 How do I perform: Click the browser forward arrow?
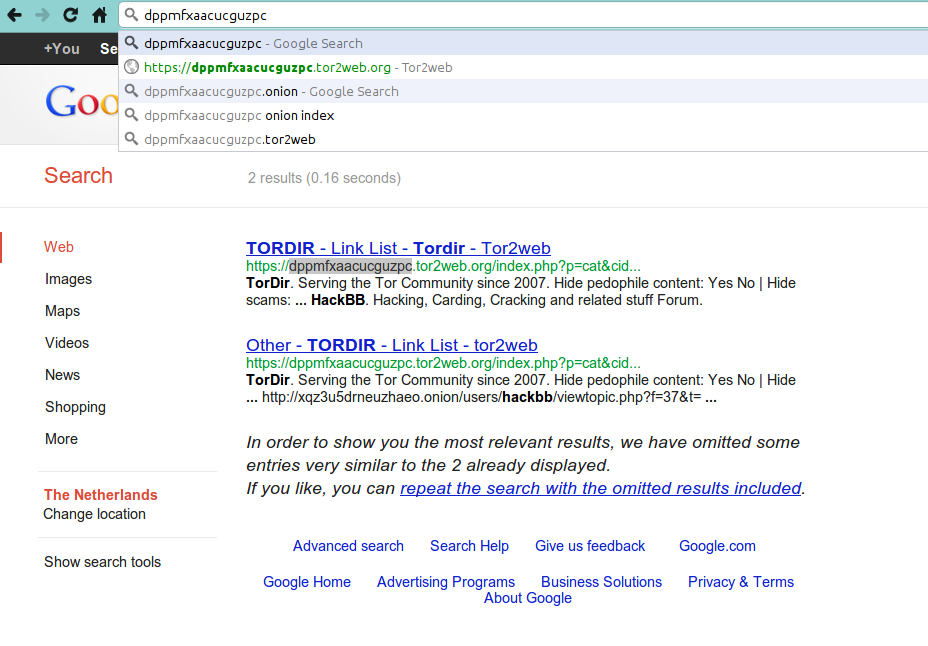coord(43,15)
